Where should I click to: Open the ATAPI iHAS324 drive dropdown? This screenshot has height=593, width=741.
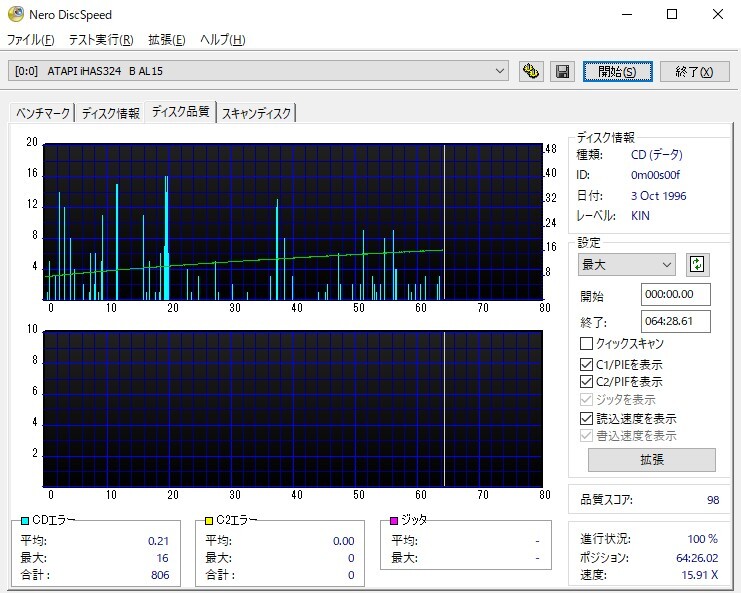(258, 71)
